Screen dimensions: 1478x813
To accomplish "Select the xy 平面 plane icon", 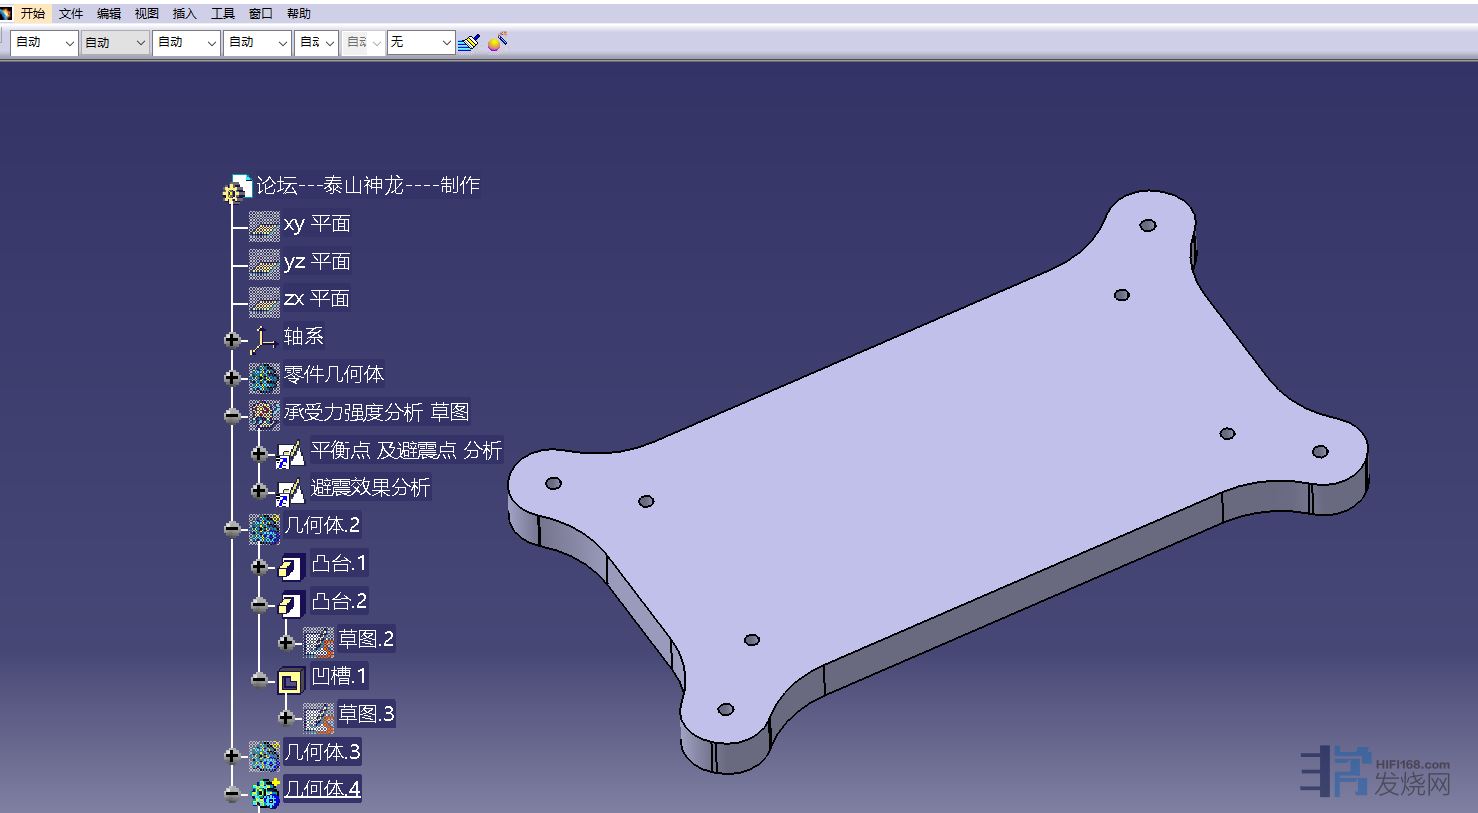I will tap(264, 225).
